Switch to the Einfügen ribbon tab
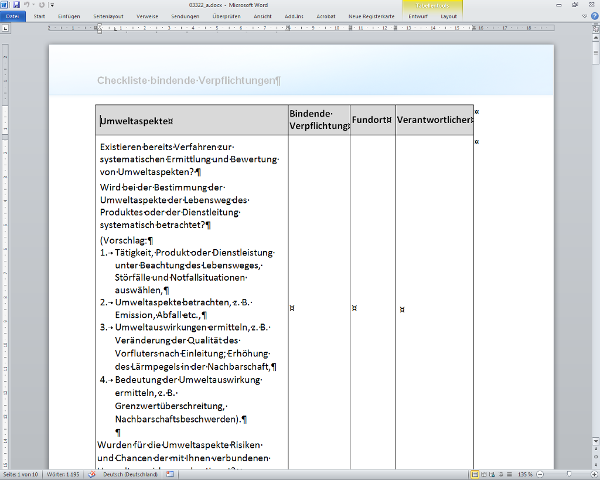600x480 pixels. pos(70,17)
